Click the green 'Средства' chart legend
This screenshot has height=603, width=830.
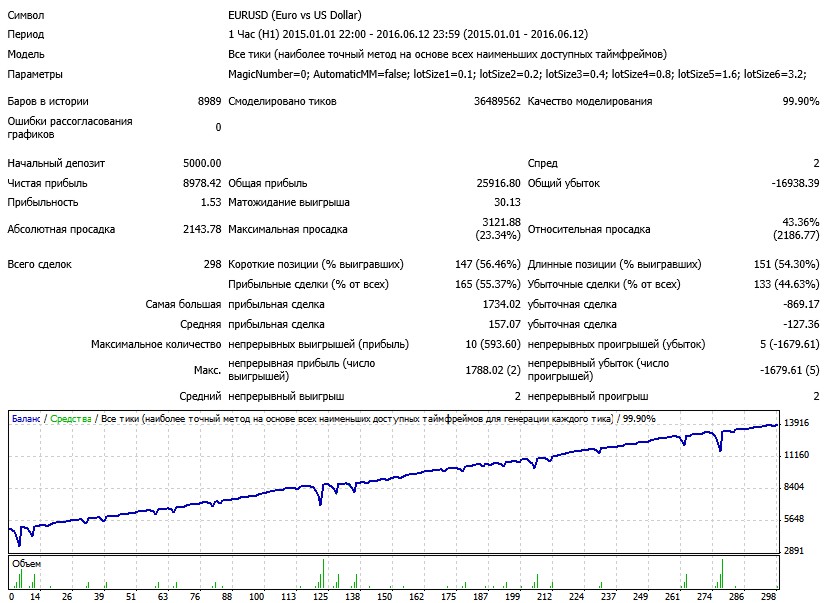[71, 419]
